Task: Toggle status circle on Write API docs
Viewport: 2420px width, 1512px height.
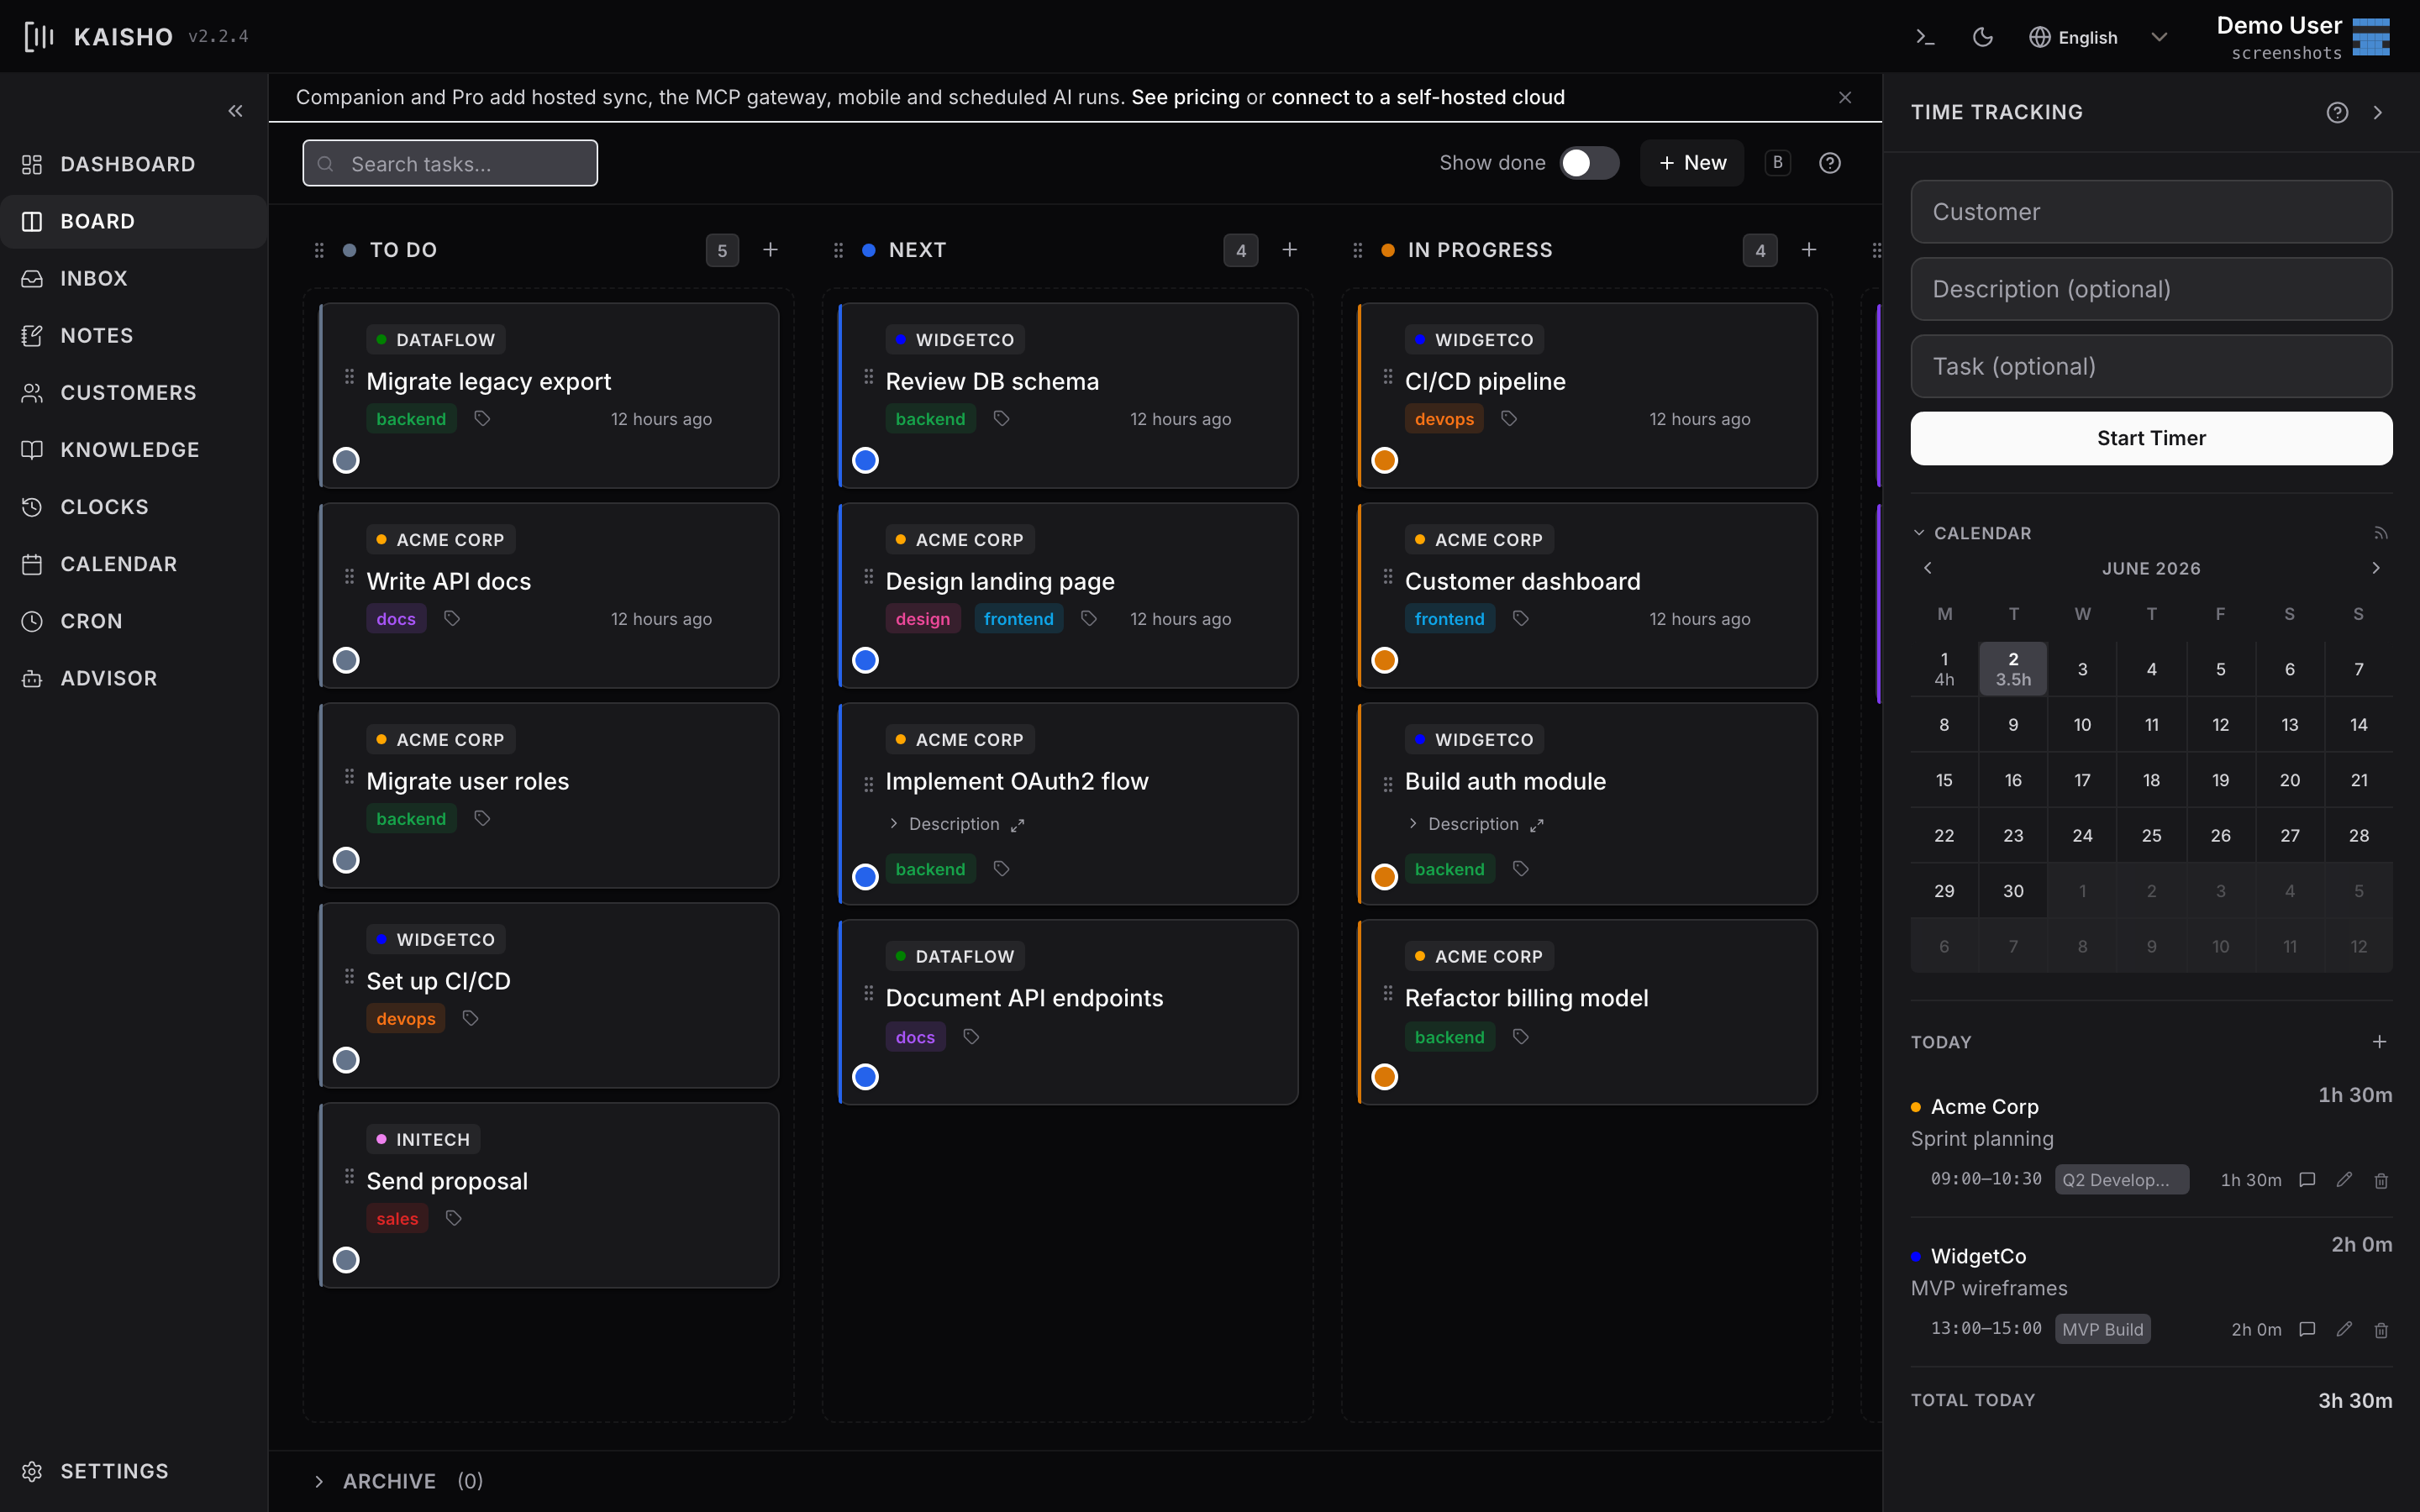Action: [x=346, y=660]
